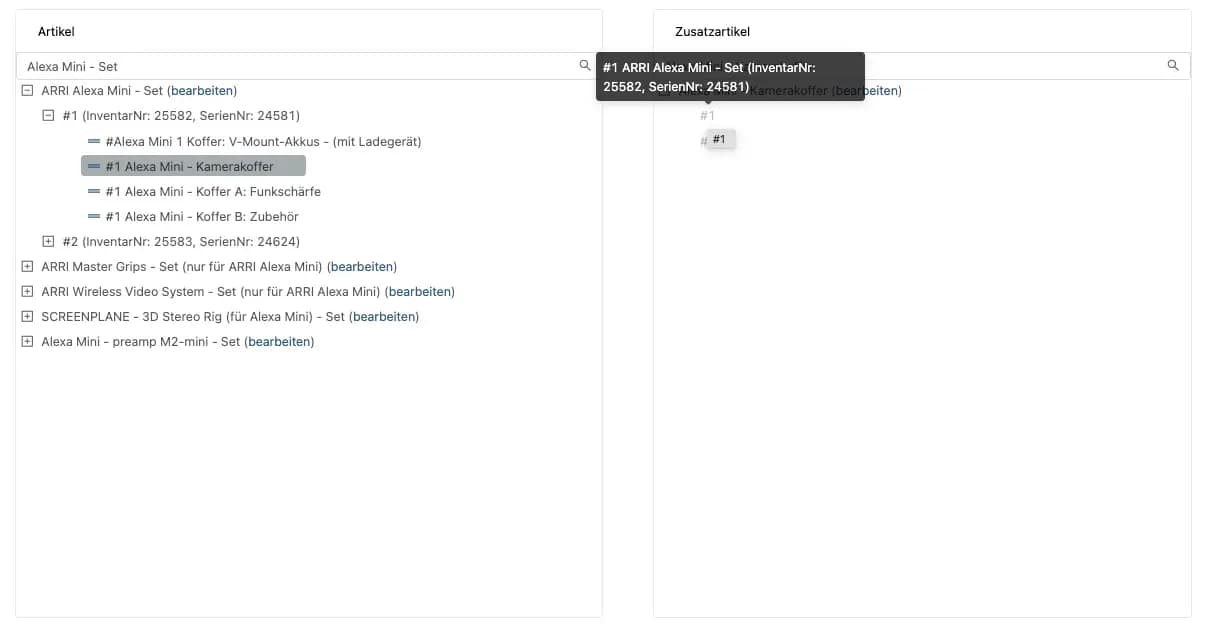The image size is (1206, 627).
Task: Open bearbeiten link for ARRI Wireless Video System
Action: point(420,292)
